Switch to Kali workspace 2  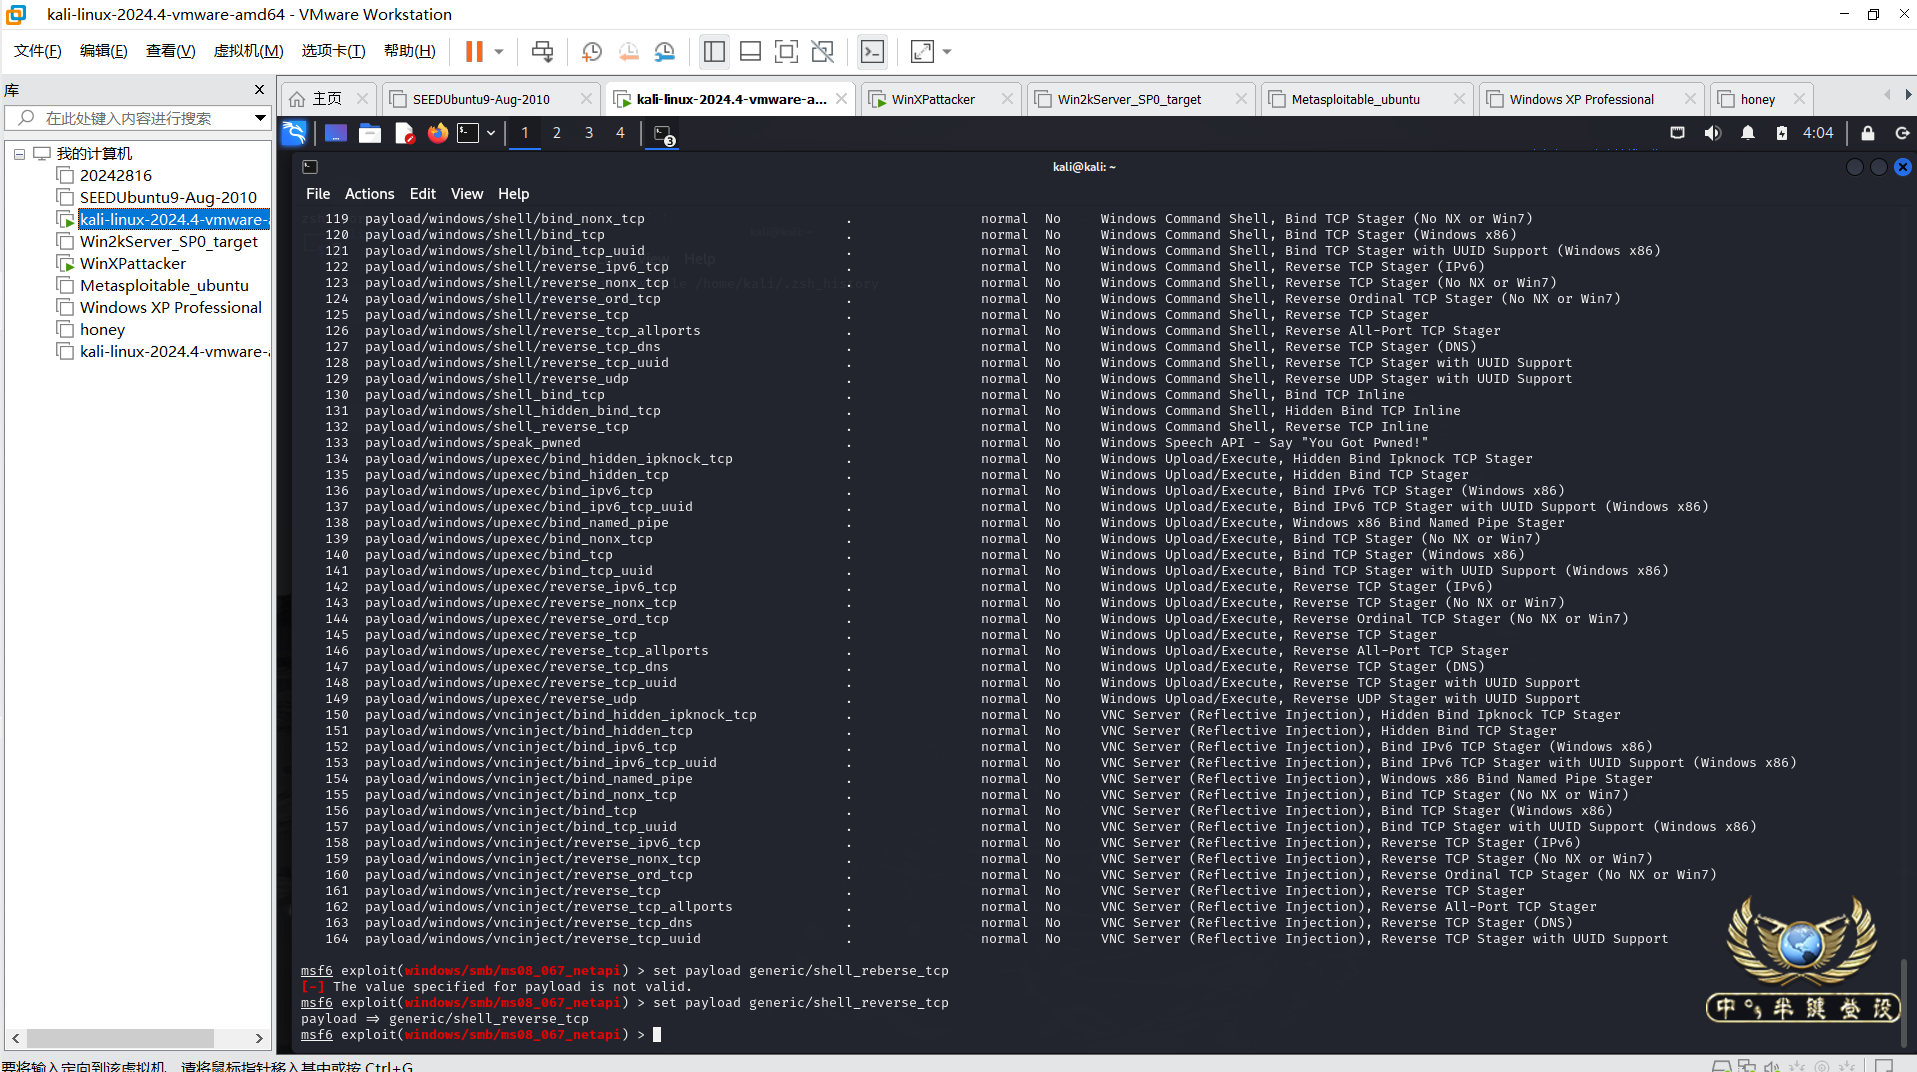click(x=557, y=133)
